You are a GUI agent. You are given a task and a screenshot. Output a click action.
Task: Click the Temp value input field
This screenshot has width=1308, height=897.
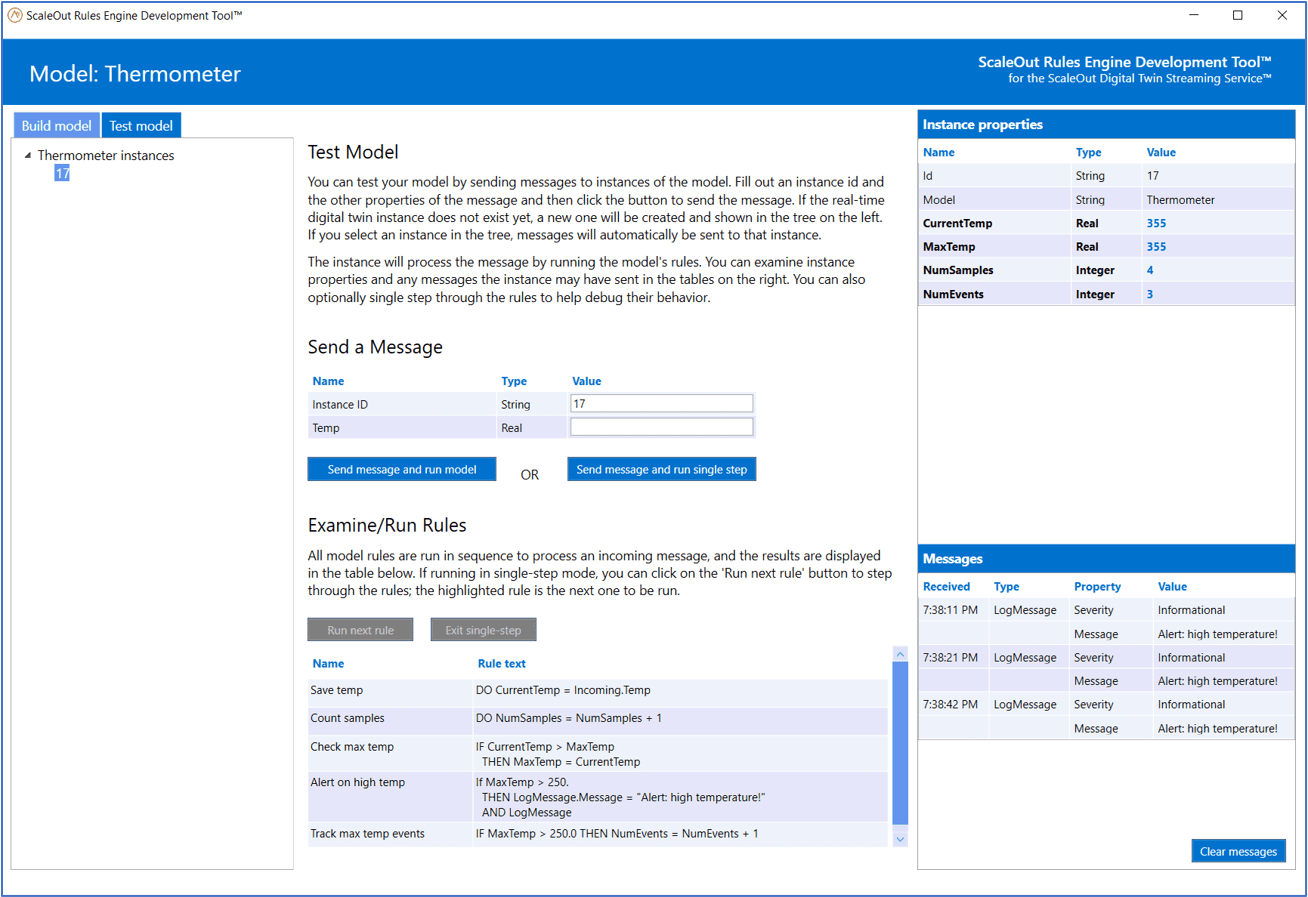pos(661,427)
